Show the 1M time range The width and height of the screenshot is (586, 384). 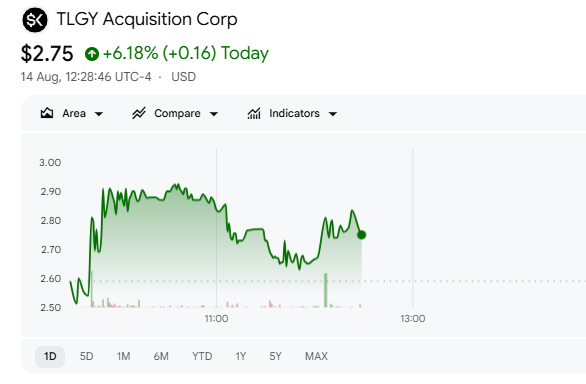[123, 356]
